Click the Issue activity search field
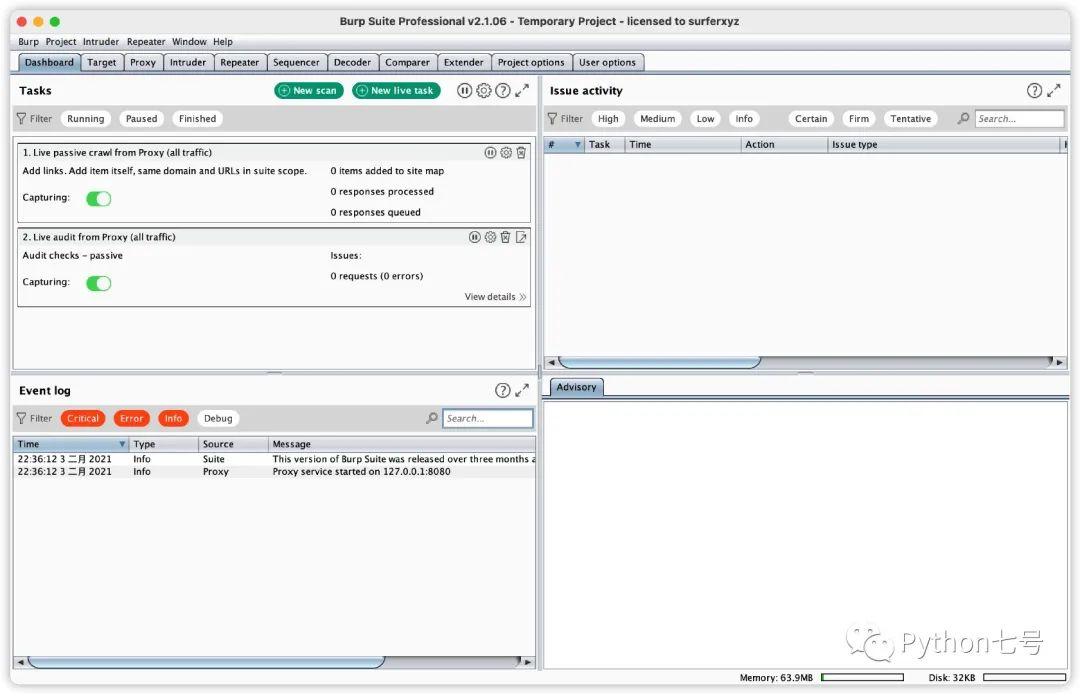Screen dimensions: 1080x694 1019,118
